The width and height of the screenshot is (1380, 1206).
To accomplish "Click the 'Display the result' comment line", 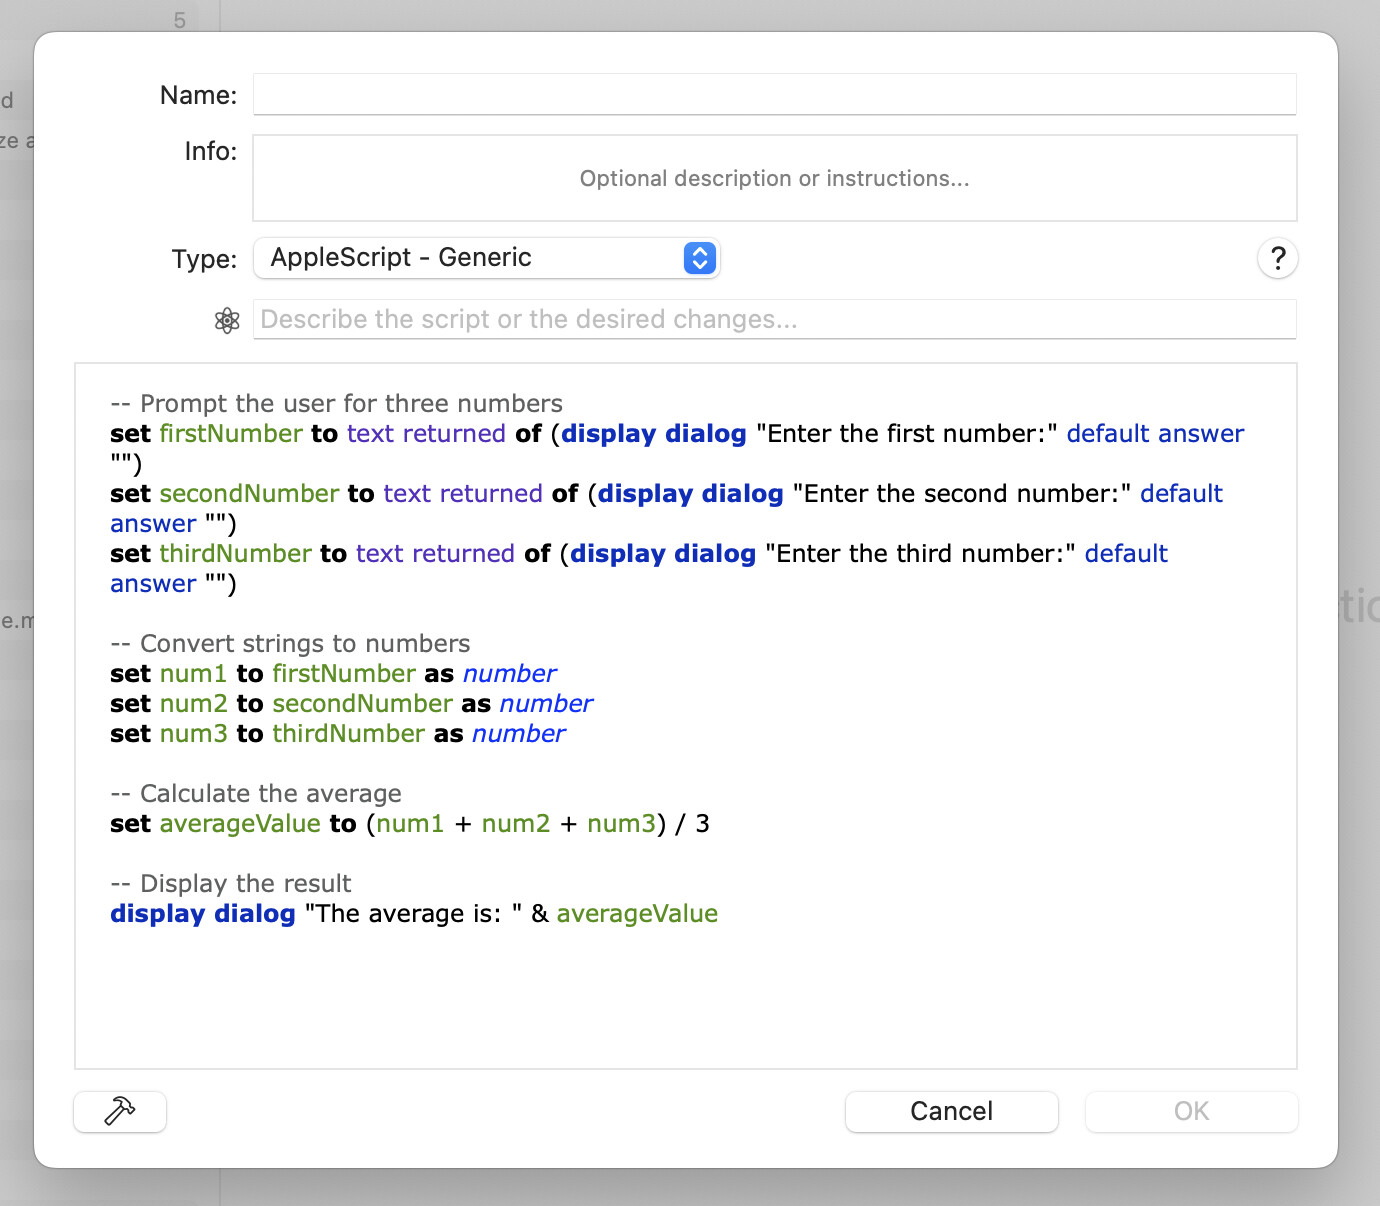I will pos(231,884).
